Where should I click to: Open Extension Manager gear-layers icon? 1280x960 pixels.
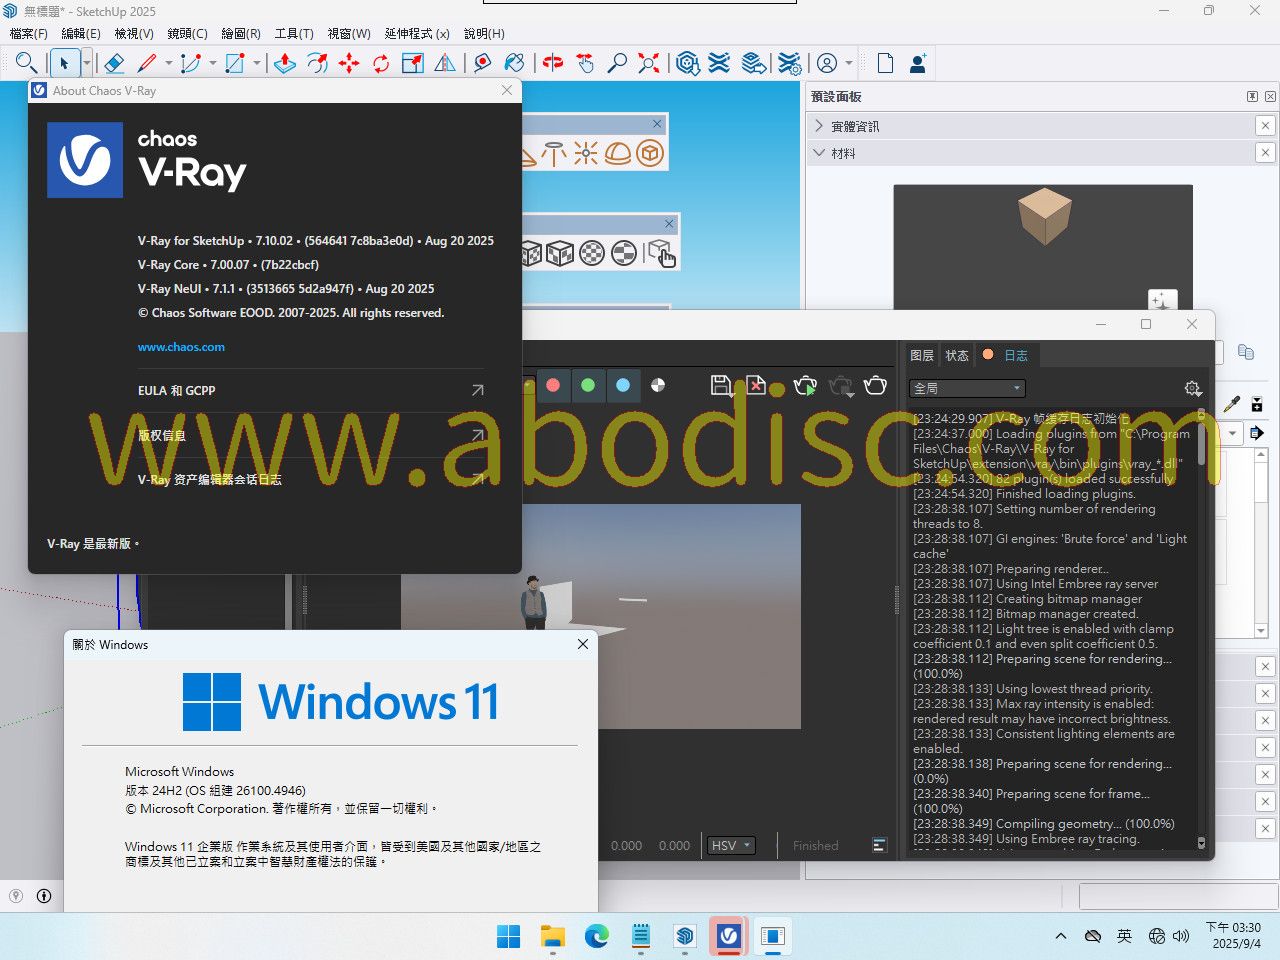coord(789,63)
